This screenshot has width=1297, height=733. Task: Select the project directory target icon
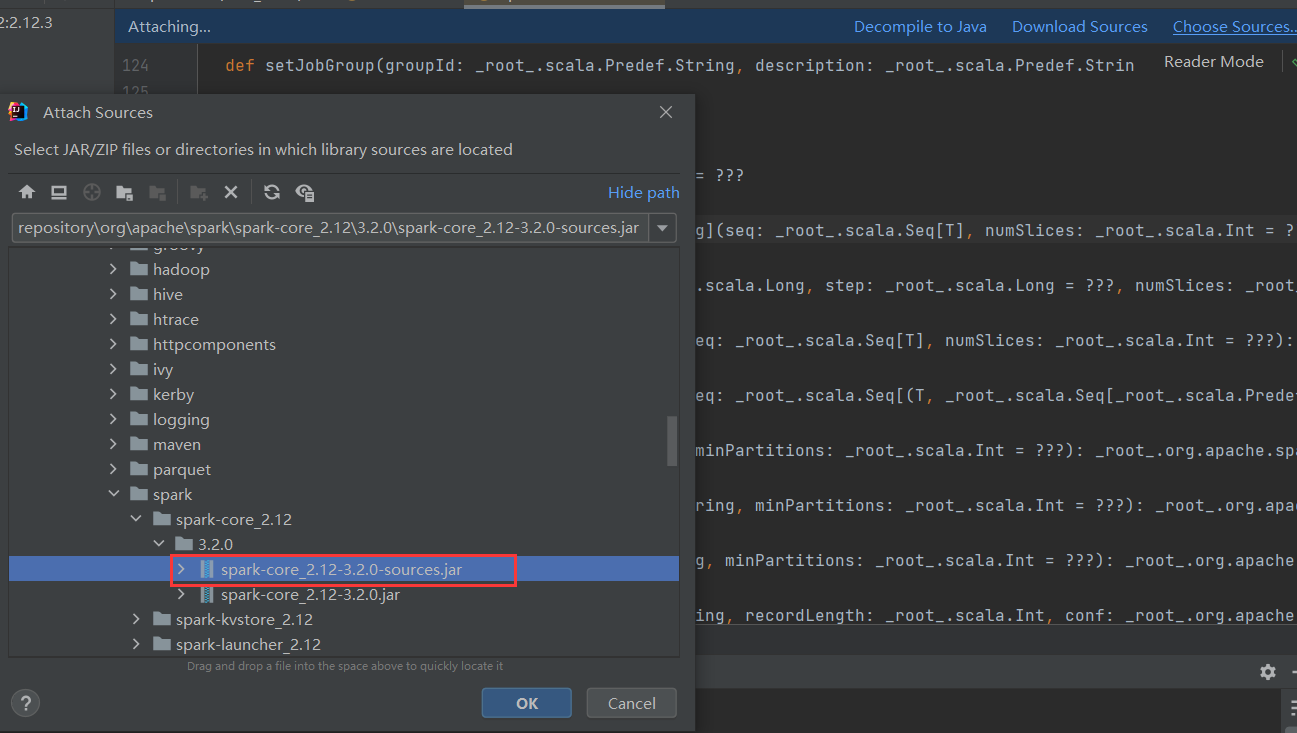pos(92,192)
